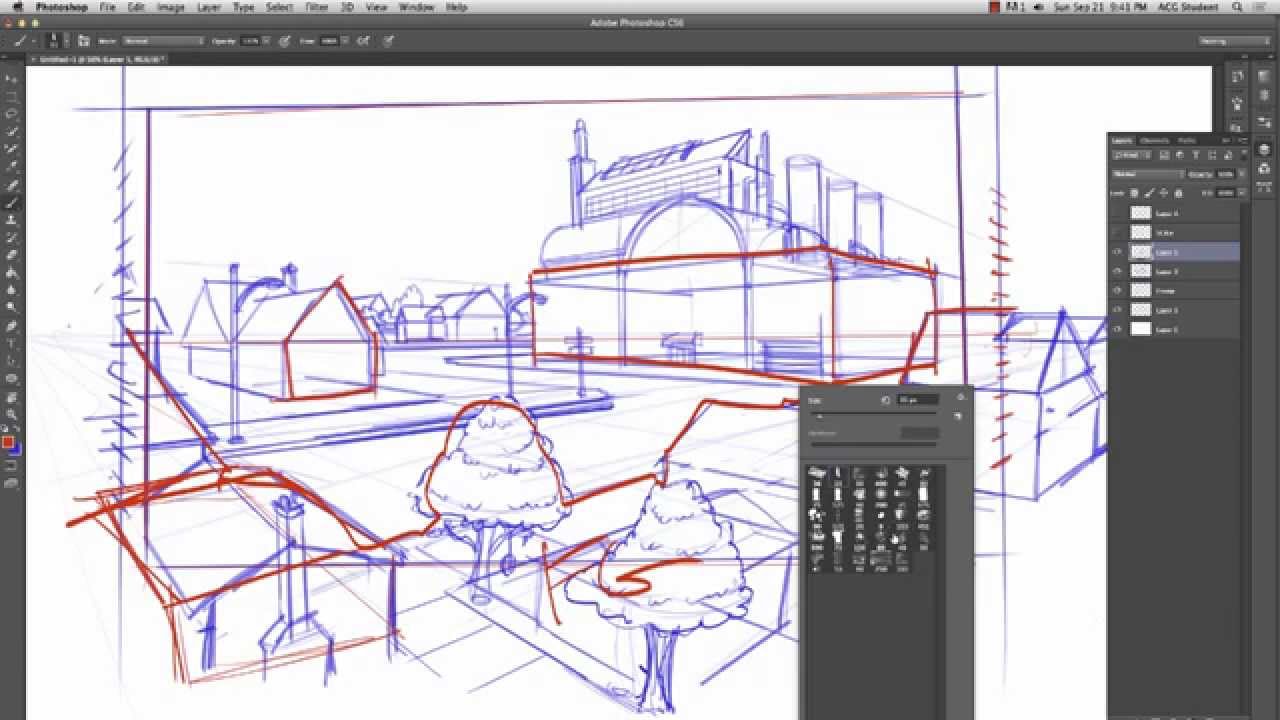Select the Shape tool

(12, 379)
